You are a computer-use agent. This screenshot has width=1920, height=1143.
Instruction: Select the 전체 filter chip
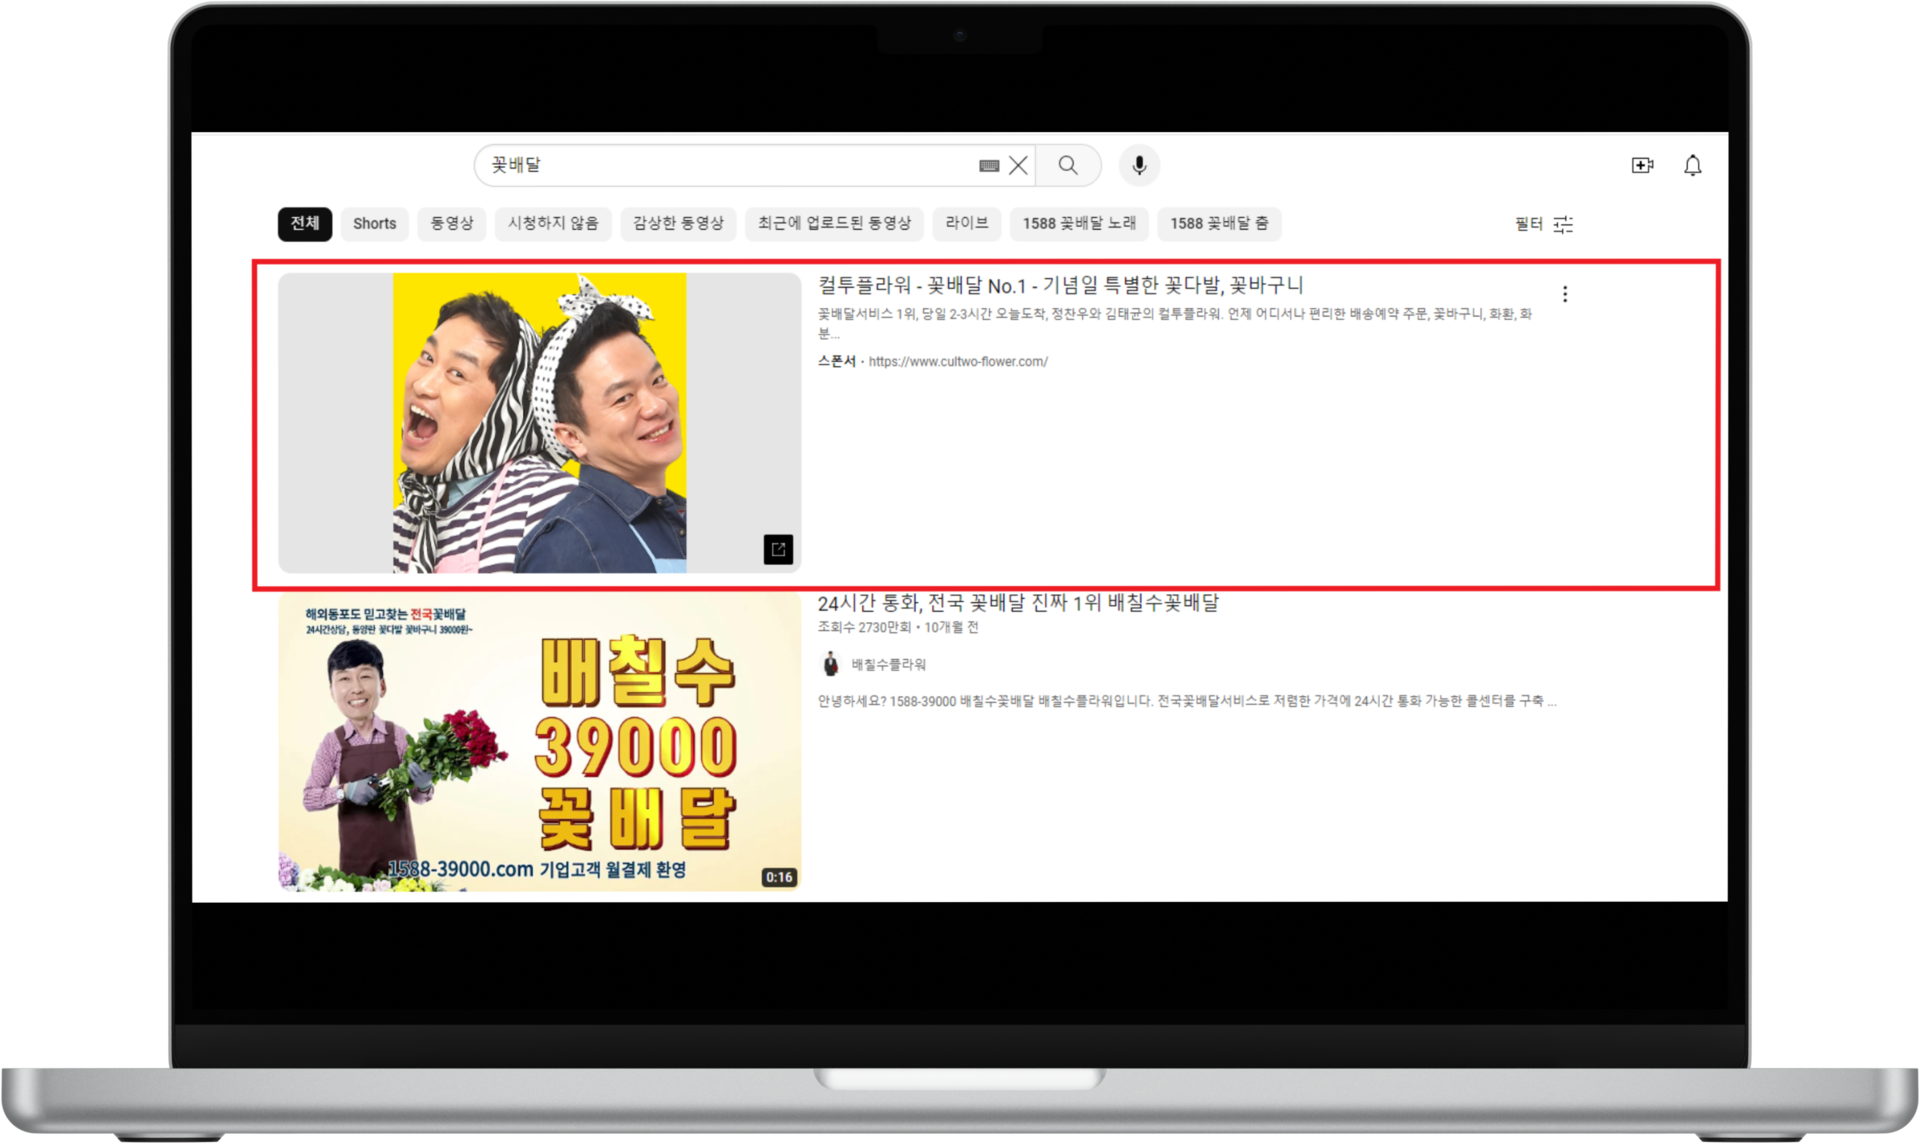(x=305, y=223)
